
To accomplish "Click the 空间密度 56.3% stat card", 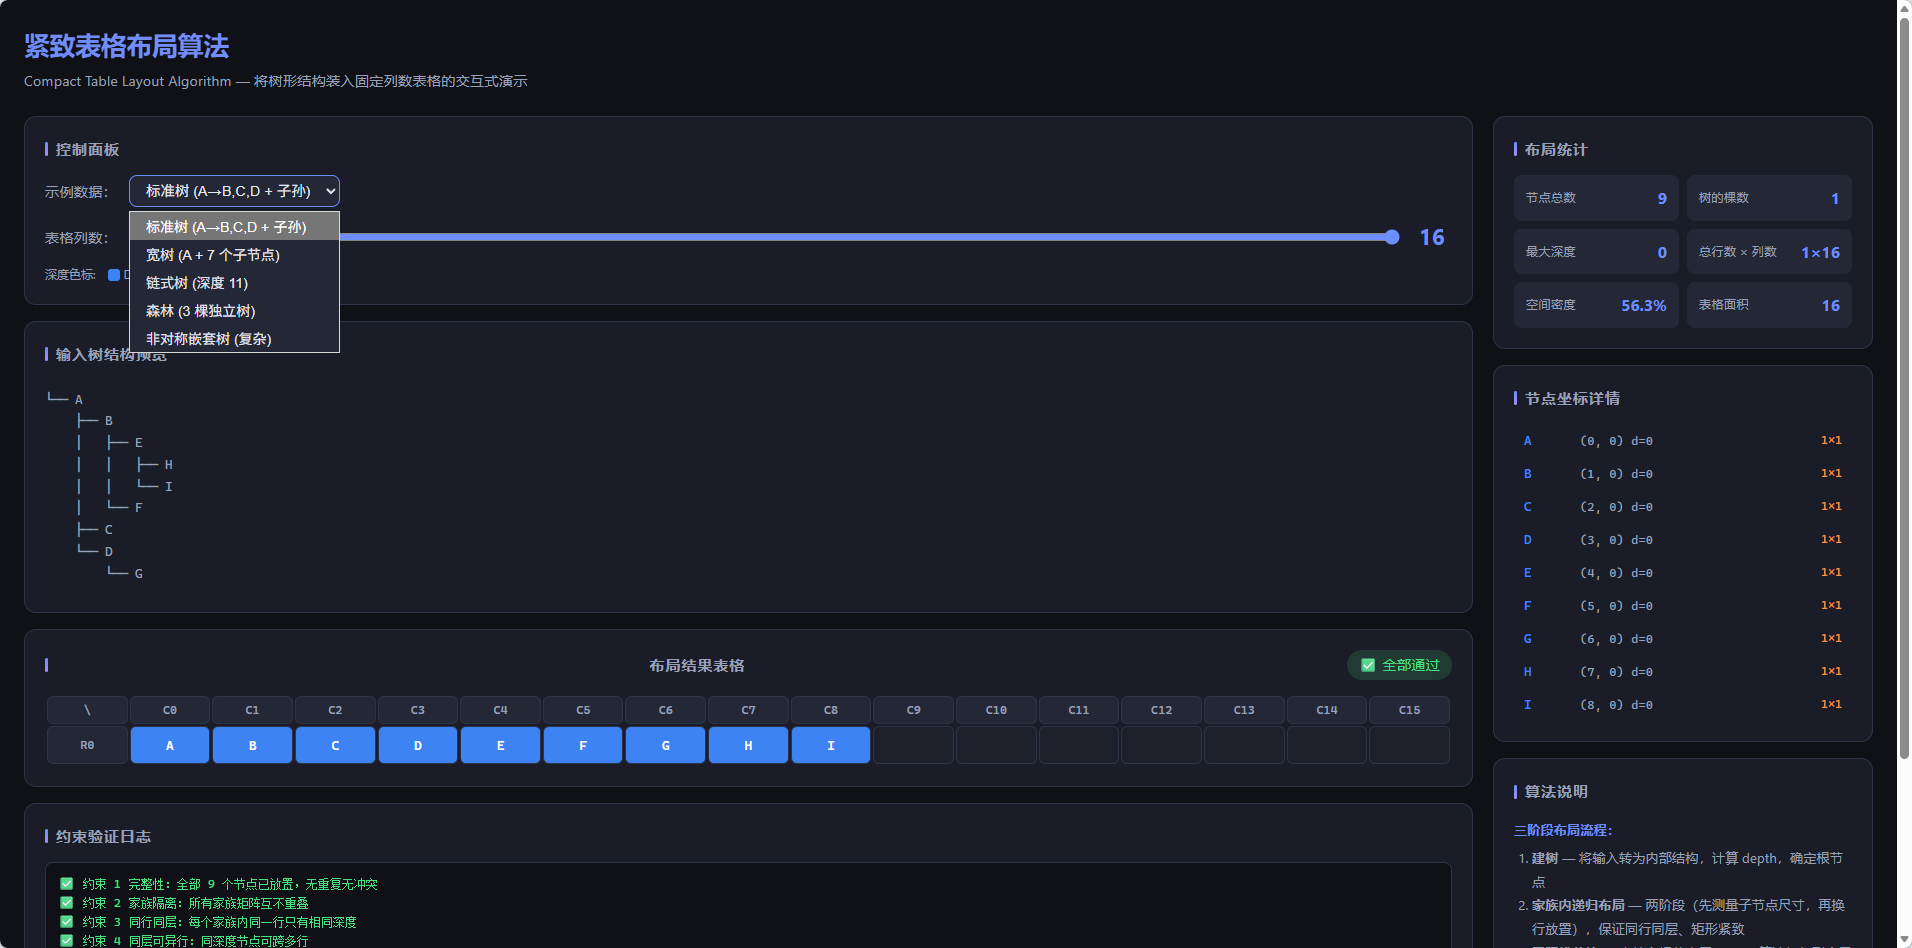I will (x=1596, y=305).
